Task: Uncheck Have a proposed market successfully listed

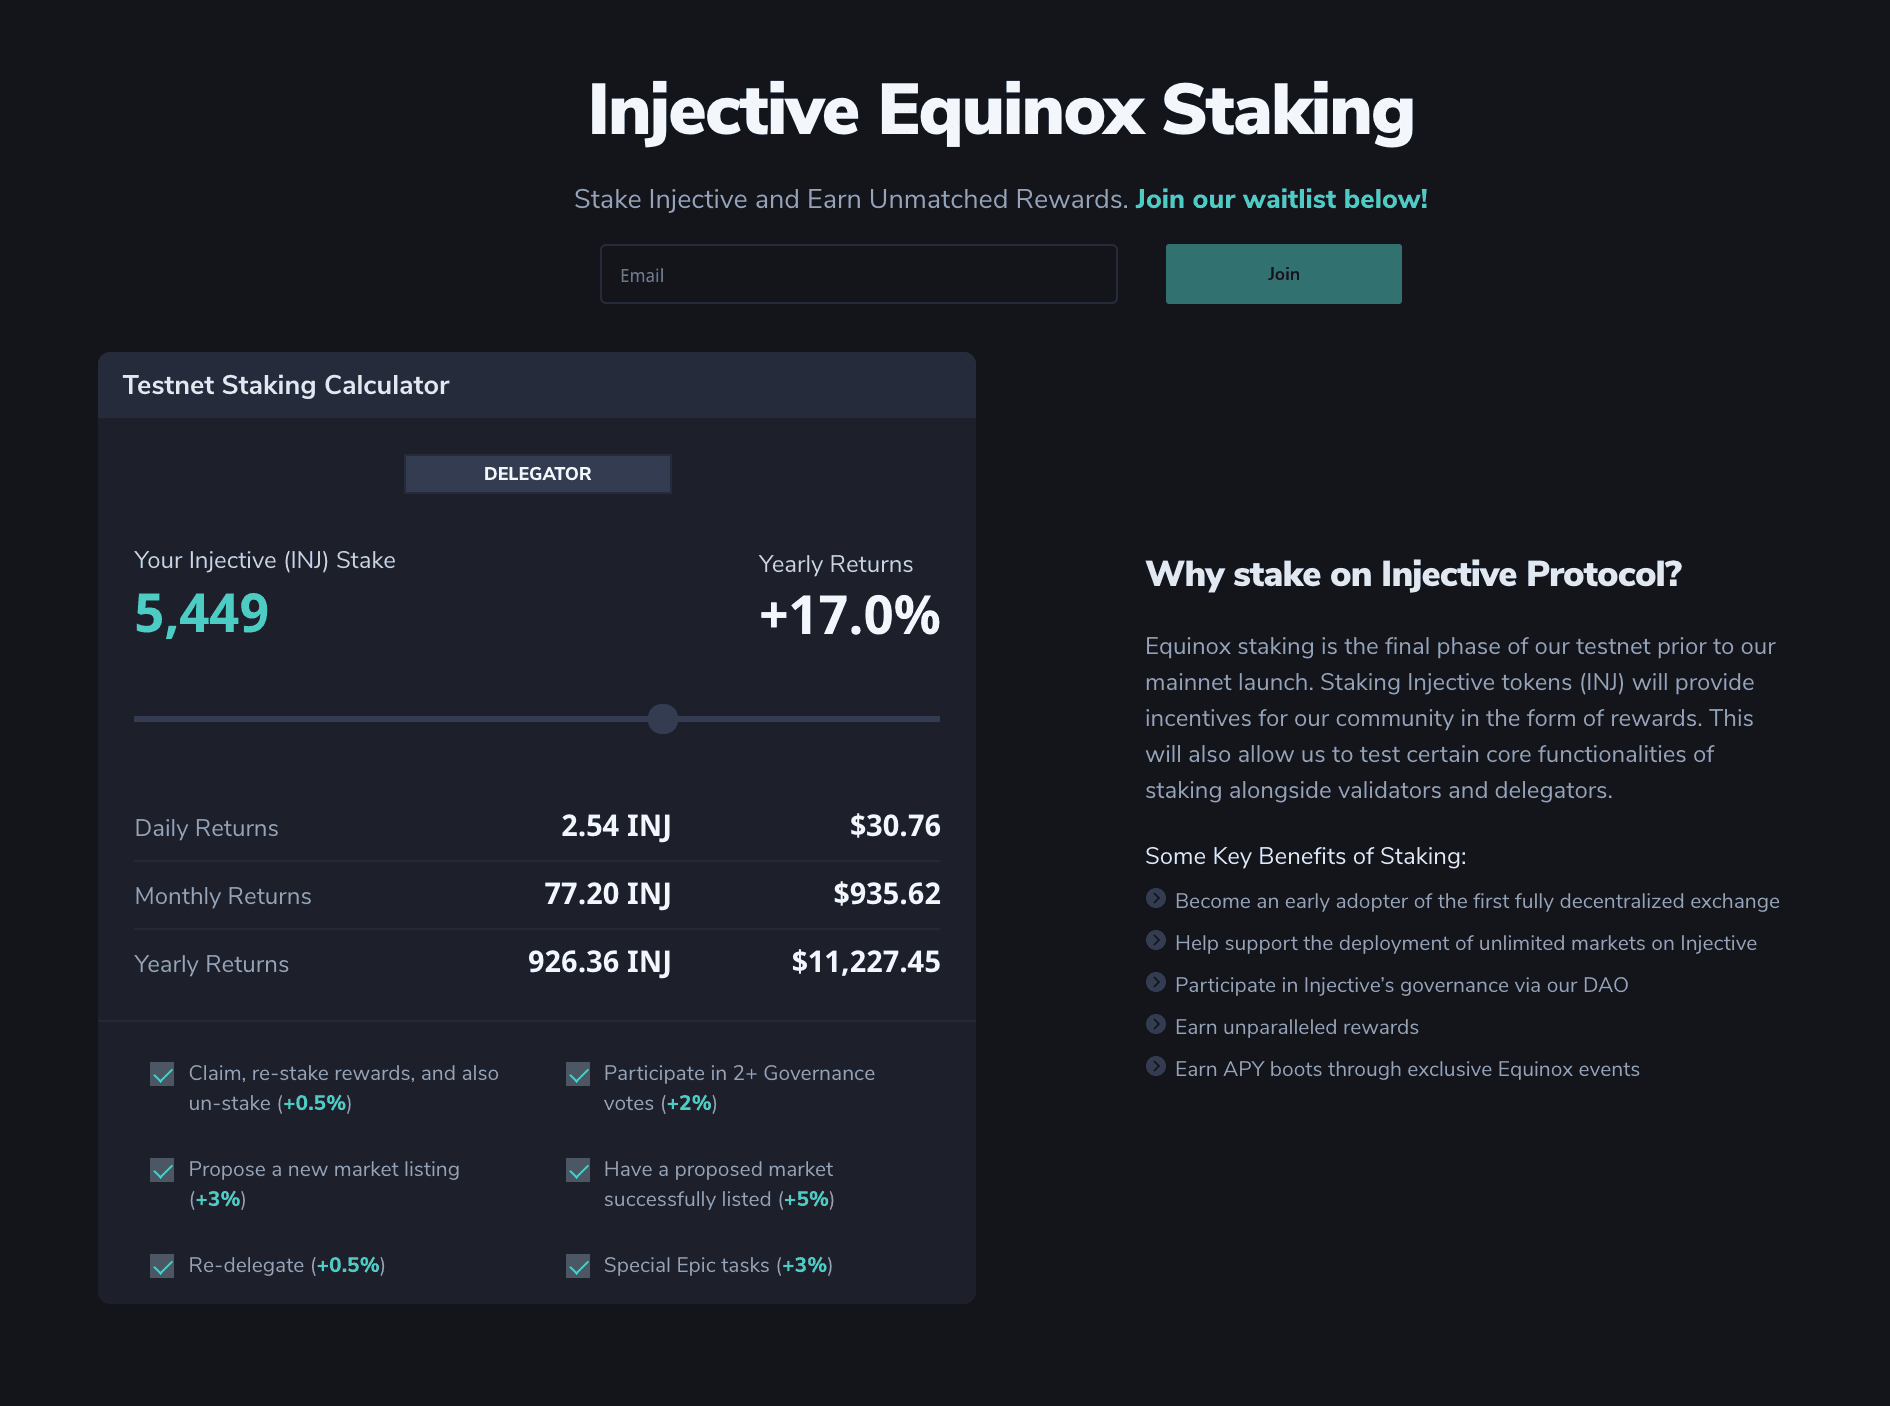Action: coord(578,1170)
